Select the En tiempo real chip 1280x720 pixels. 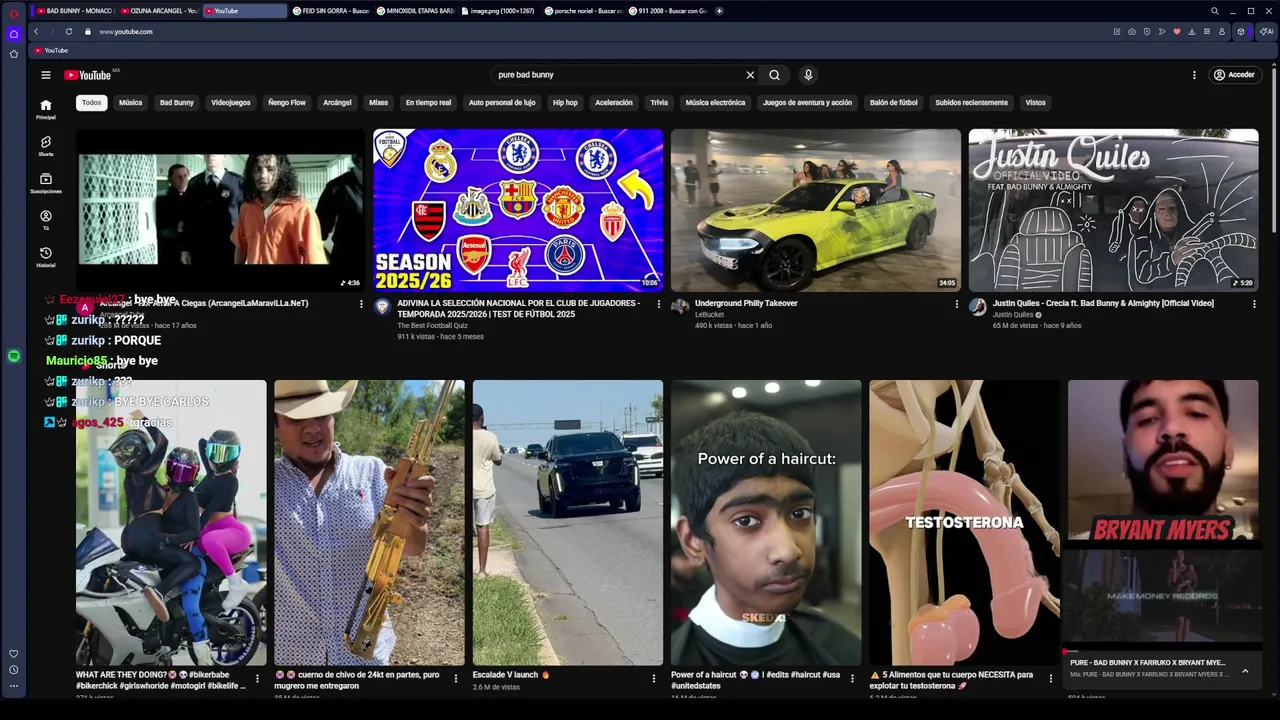[x=428, y=102]
